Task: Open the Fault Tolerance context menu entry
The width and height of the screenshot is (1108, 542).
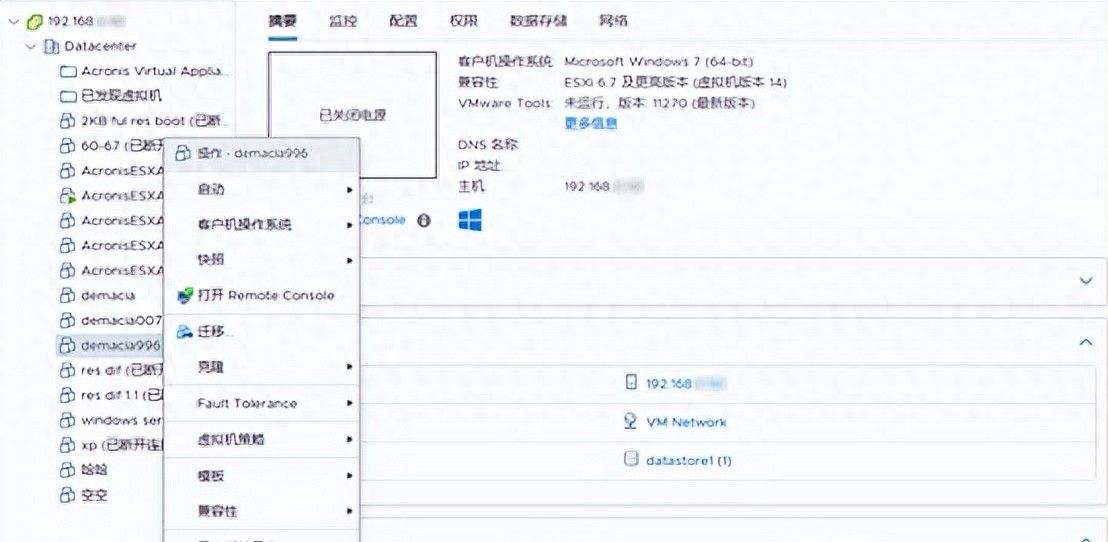Action: [x=262, y=403]
